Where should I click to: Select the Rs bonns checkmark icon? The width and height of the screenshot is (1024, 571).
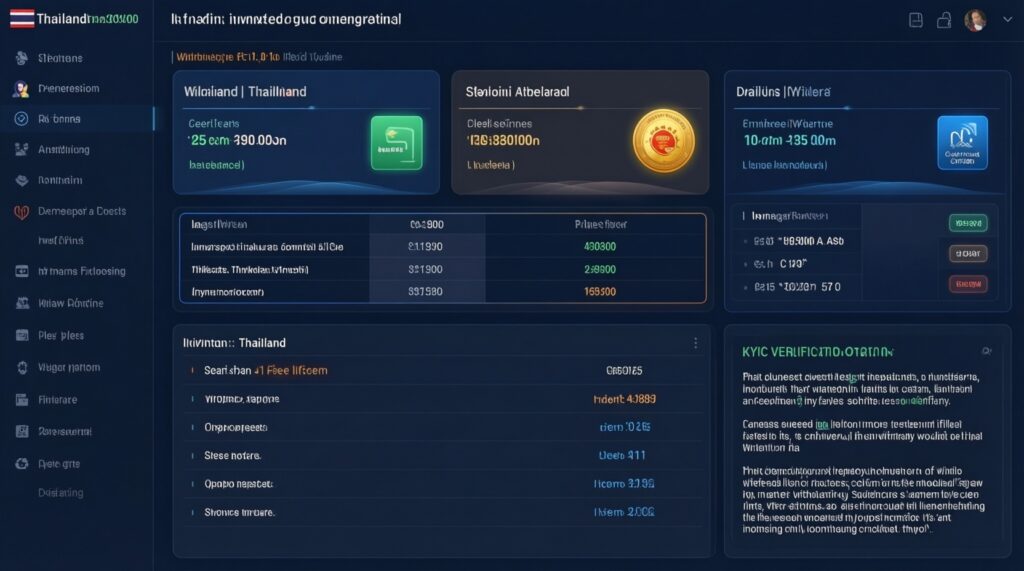coord(22,119)
